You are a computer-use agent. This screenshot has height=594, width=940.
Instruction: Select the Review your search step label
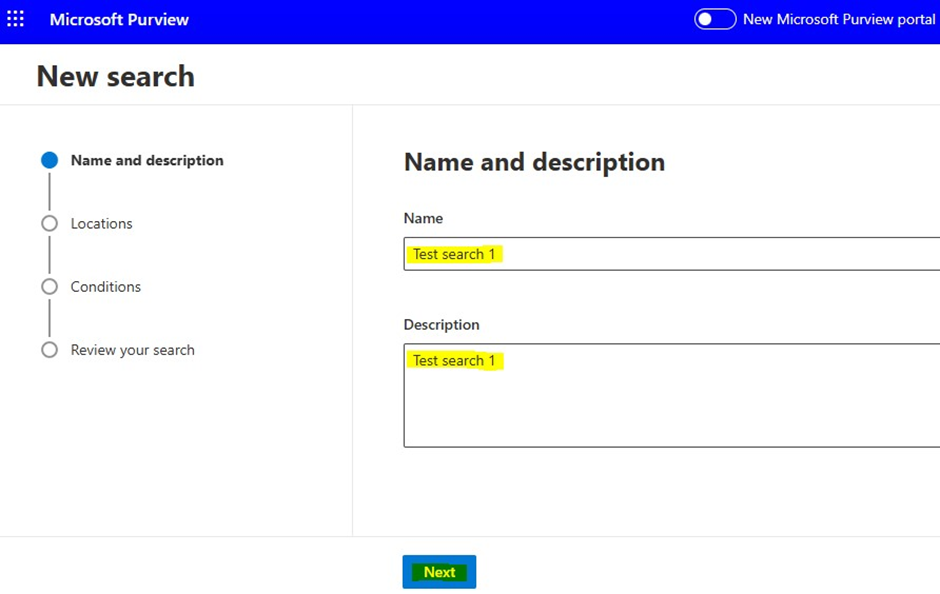tap(132, 350)
